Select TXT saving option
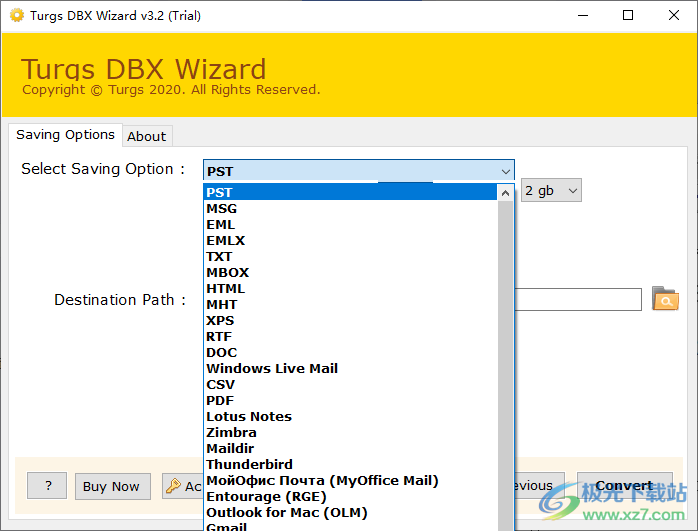Screen dimensions: 698x531 (x=350, y=256)
